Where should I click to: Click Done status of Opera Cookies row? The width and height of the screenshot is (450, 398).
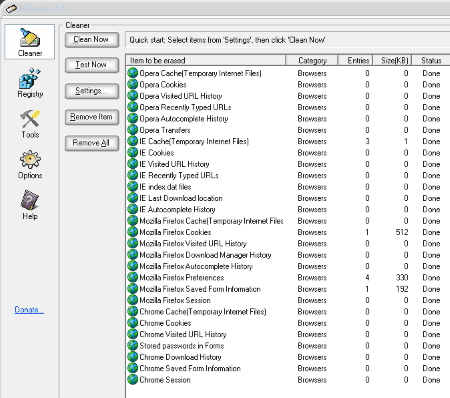[x=431, y=85]
